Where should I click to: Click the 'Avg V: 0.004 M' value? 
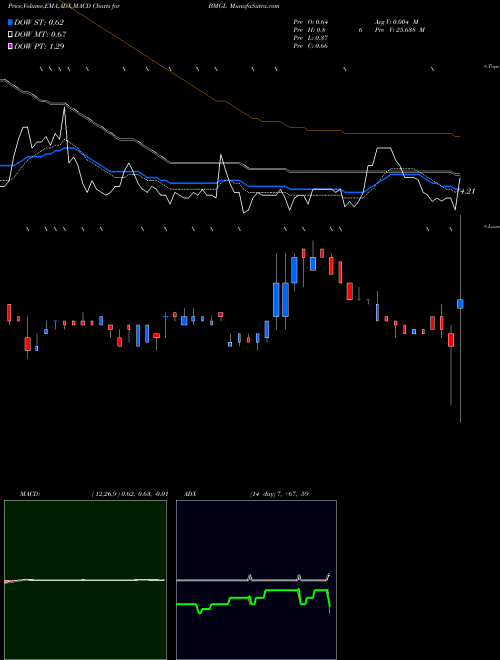pos(397,22)
